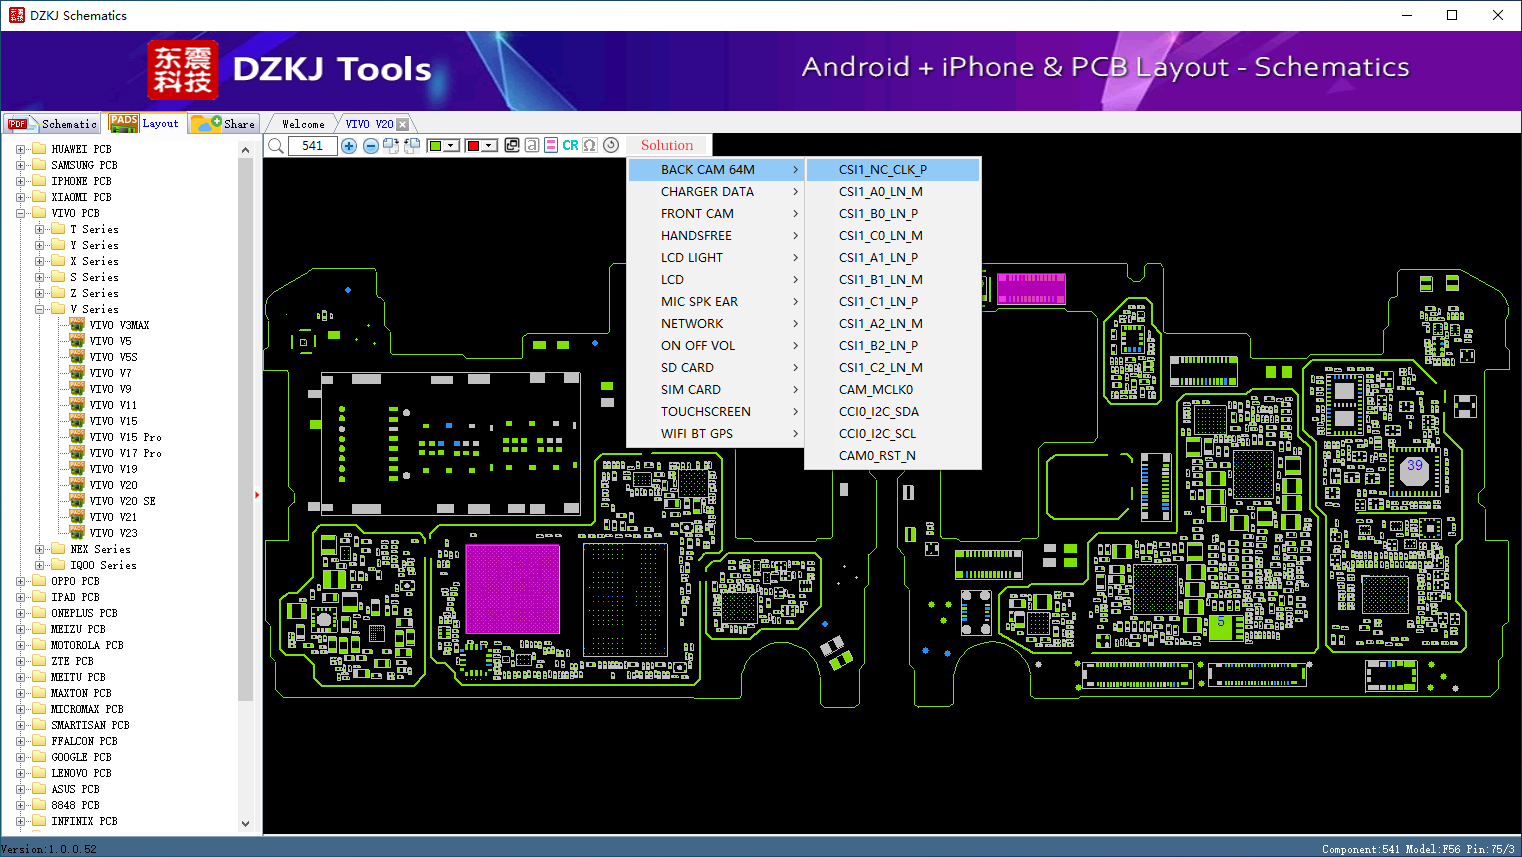1522x857 pixels.
Task: Choose CSI1_NC_CLK_P in the submenu
Action: tap(893, 170)
